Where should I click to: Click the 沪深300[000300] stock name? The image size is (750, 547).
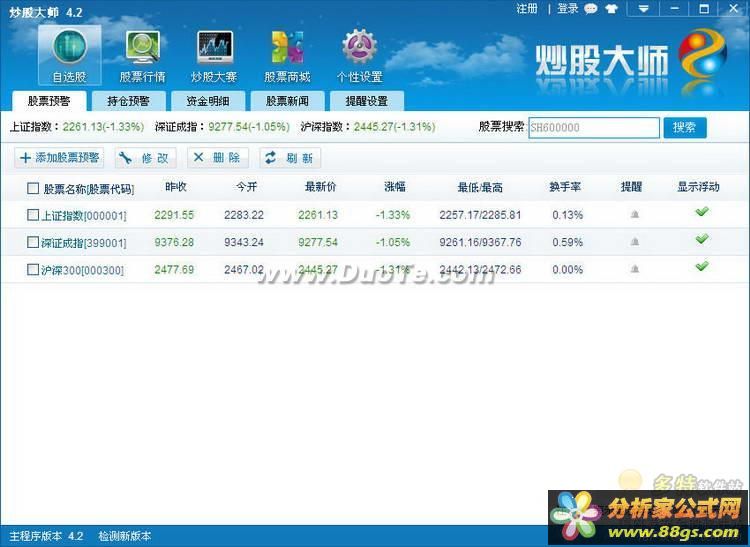click(82, 270)
